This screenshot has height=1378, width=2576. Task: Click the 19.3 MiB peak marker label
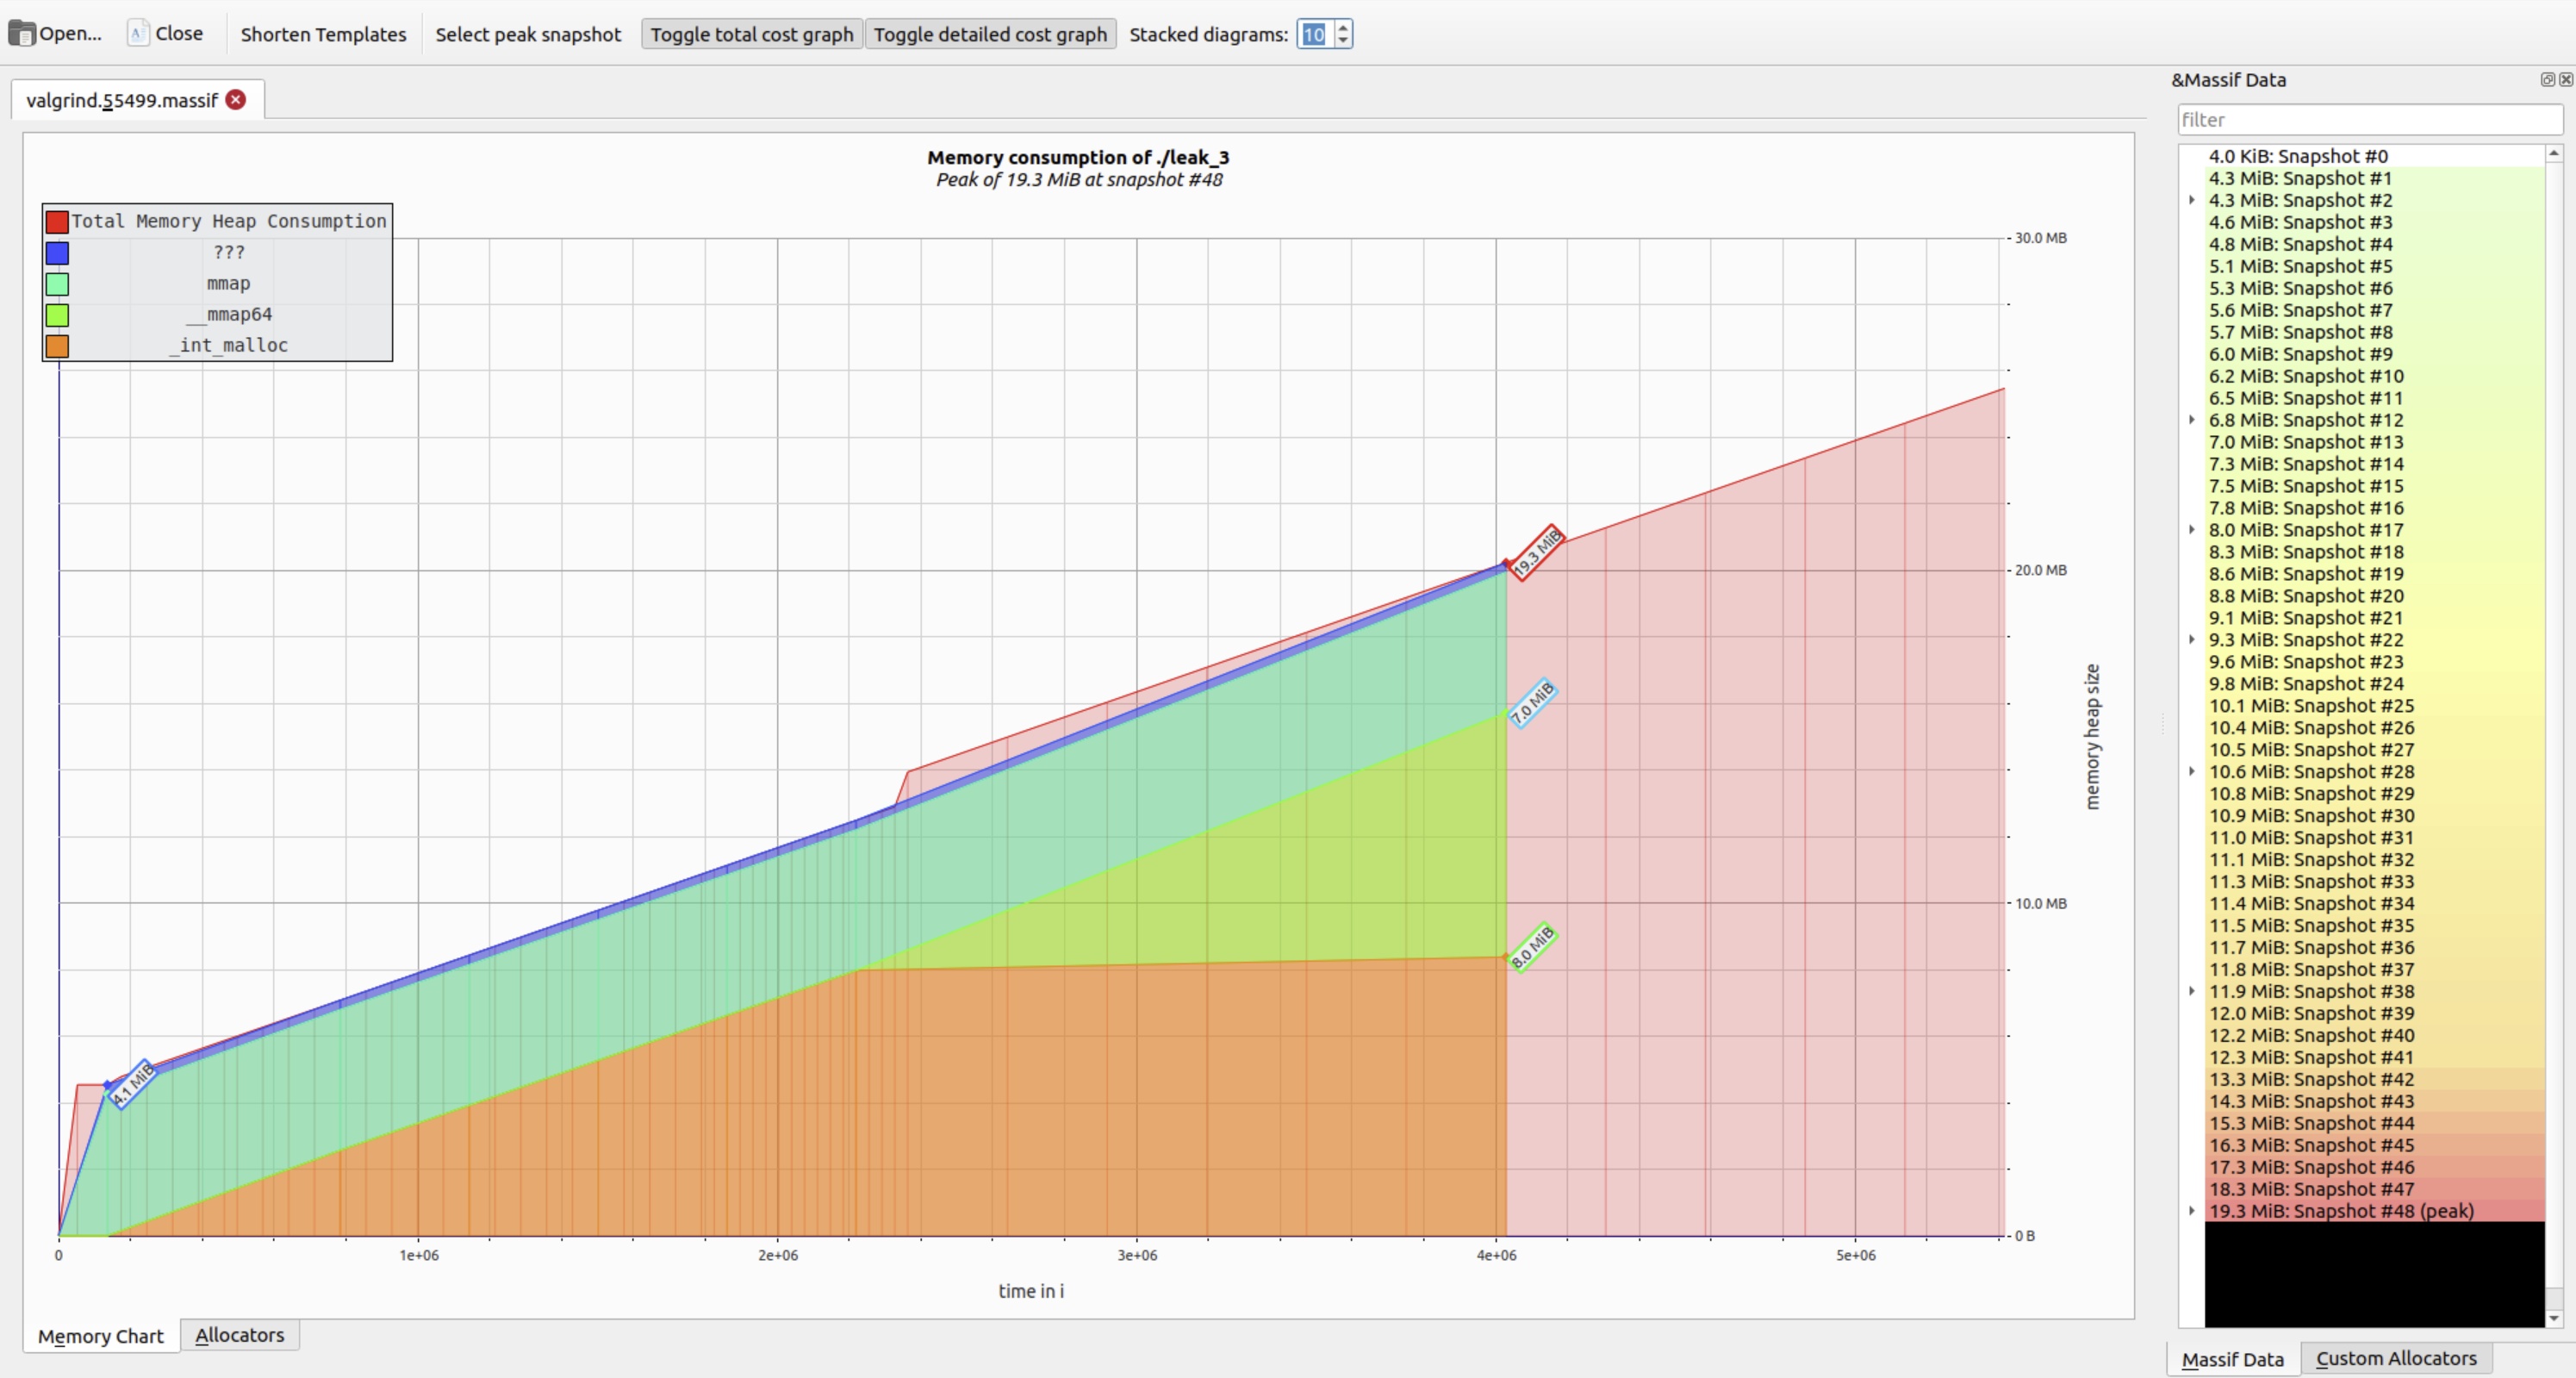tap(1536, 552)
